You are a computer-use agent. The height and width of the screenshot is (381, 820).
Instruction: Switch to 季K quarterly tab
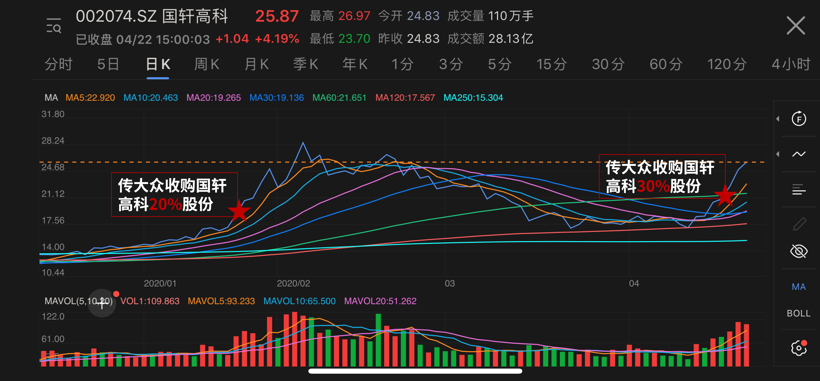[x=305, y=64]
